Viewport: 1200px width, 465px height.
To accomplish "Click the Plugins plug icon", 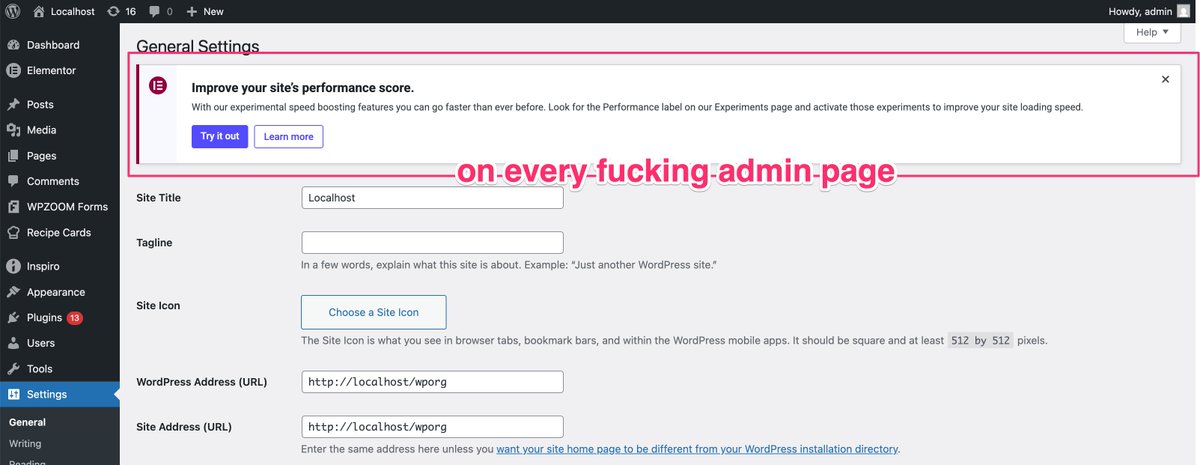I will (13, 318).
